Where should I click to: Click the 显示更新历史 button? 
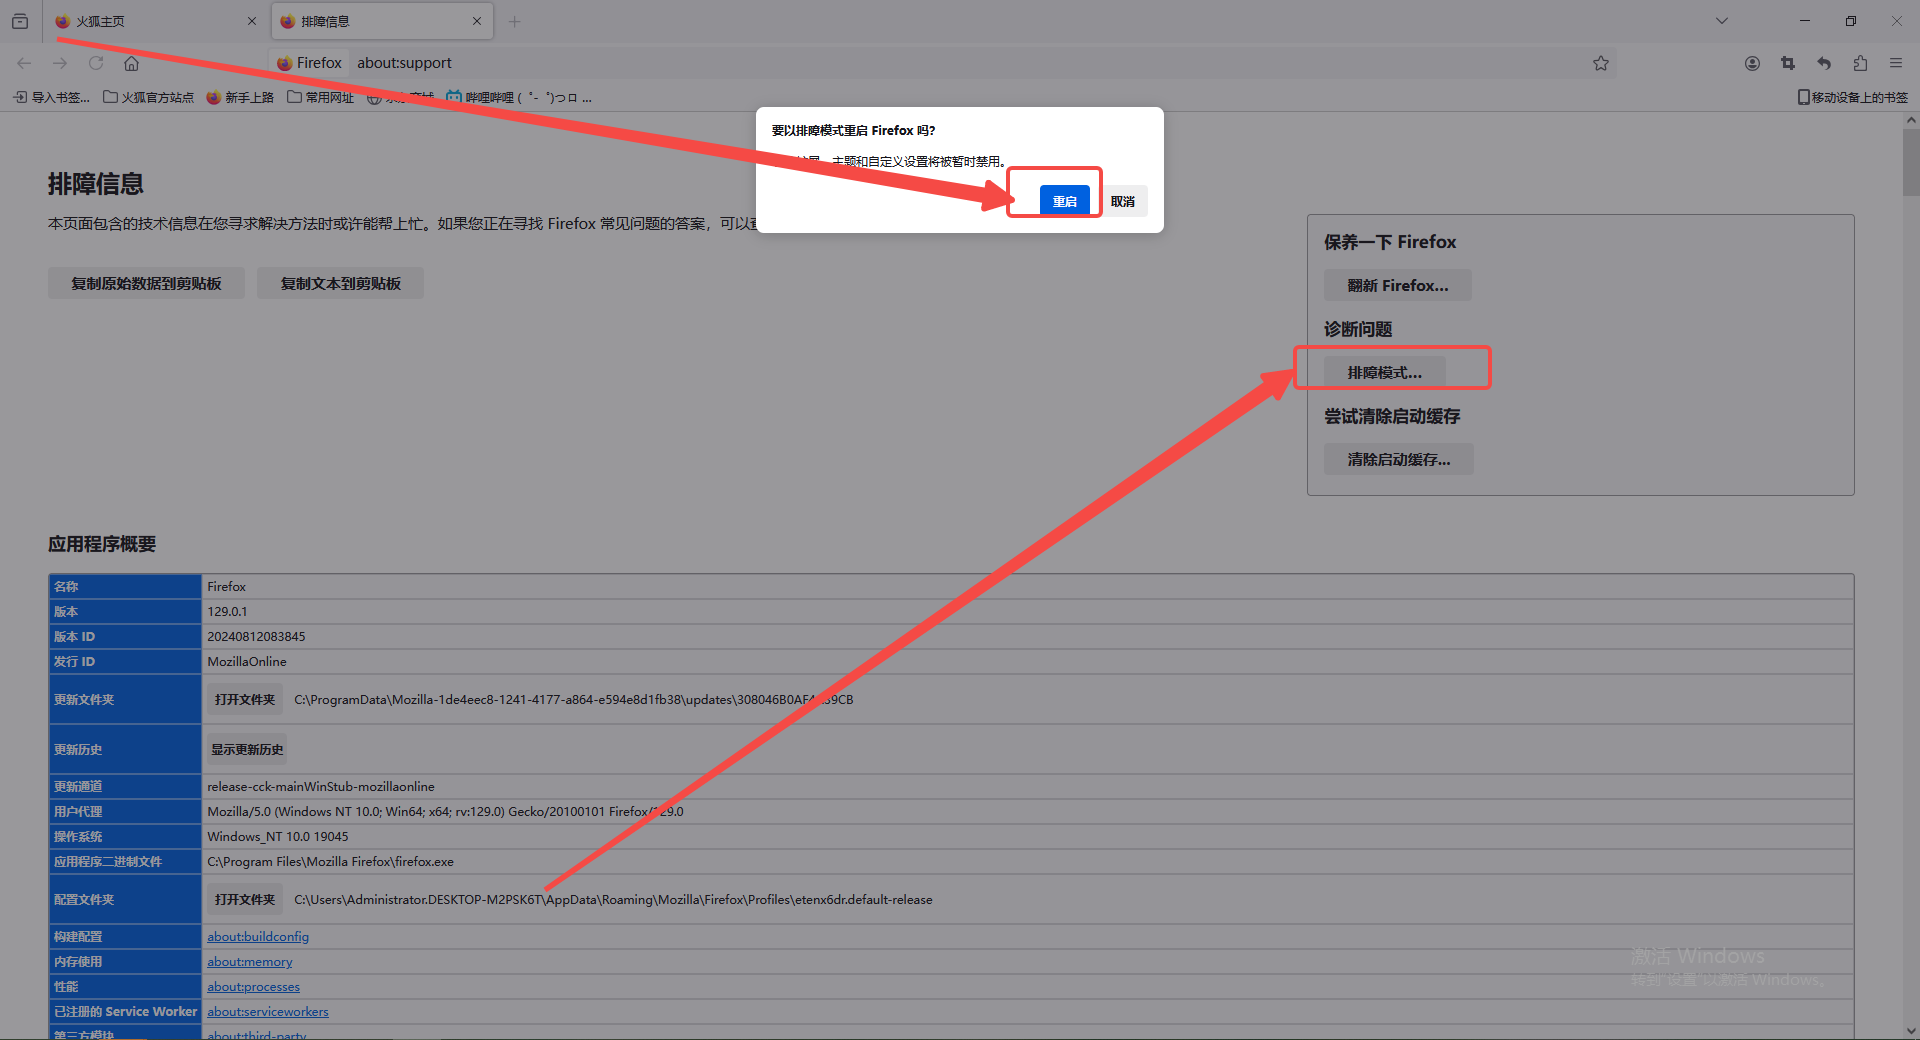click(247, 749)
